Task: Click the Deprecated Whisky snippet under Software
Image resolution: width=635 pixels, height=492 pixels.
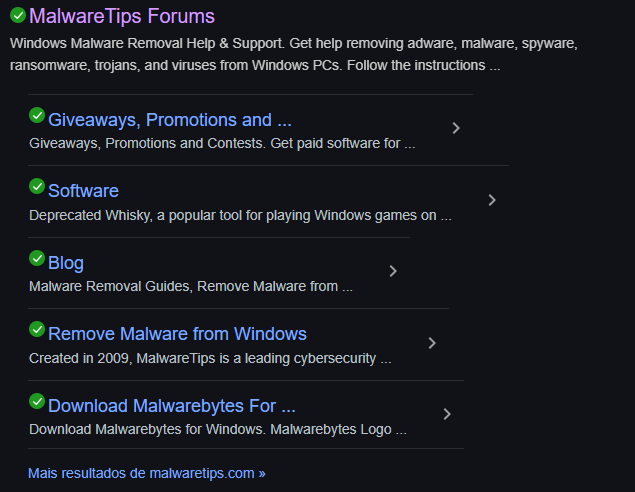Action: (240, 215)
